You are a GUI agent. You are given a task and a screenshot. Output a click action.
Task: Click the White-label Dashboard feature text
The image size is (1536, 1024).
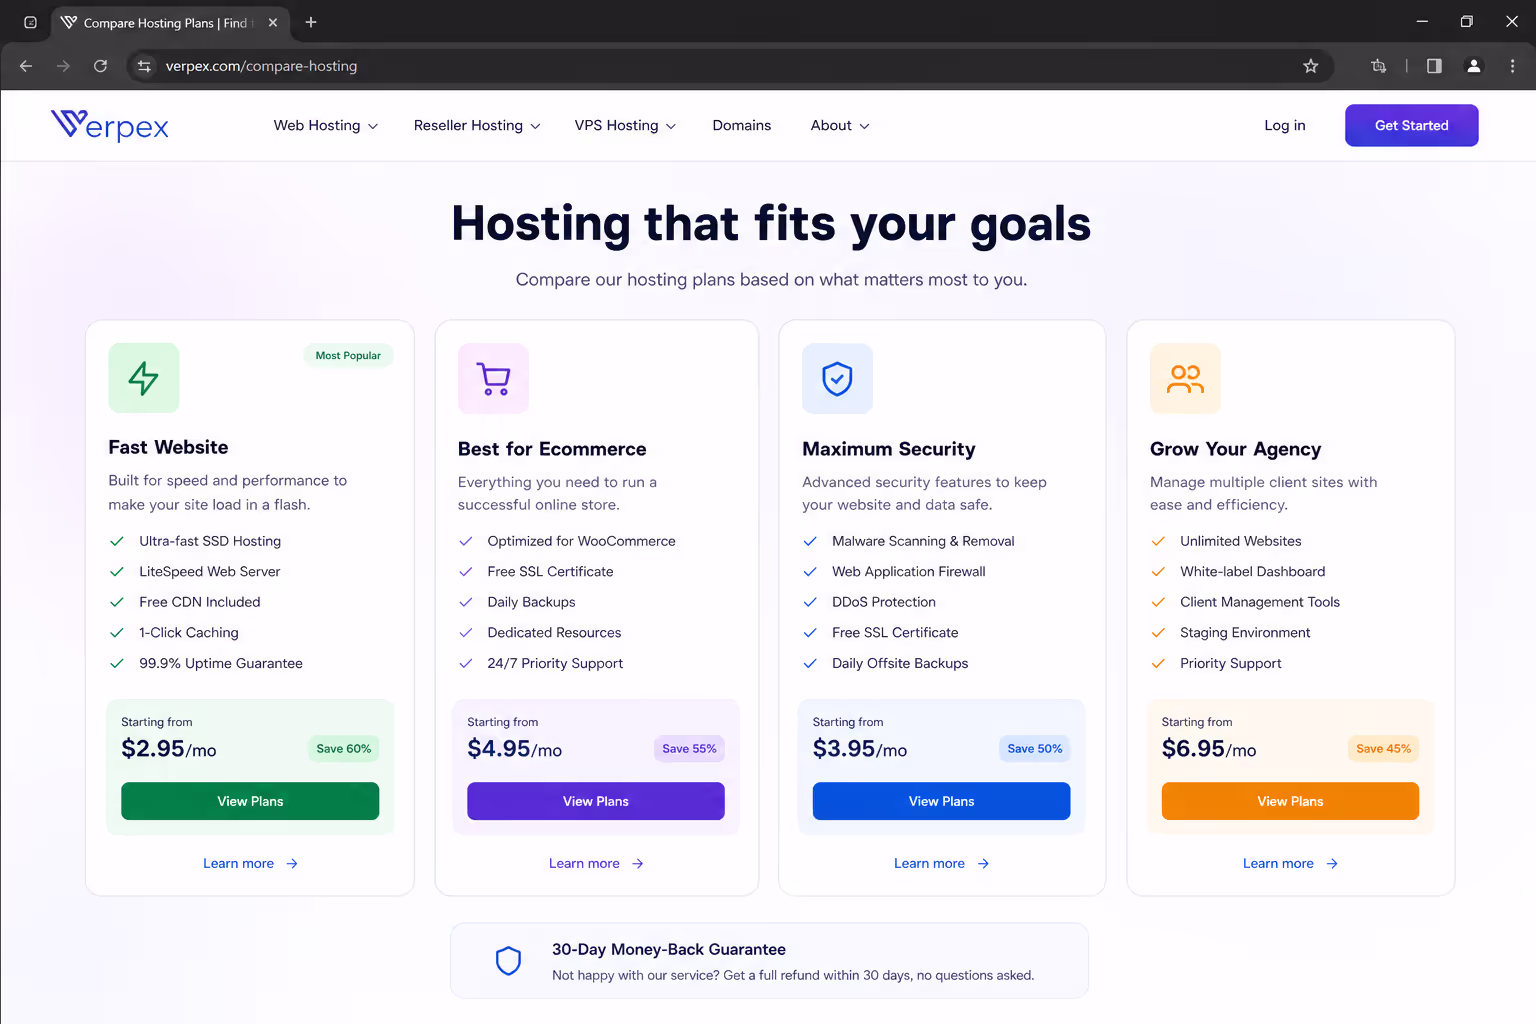1252,572
